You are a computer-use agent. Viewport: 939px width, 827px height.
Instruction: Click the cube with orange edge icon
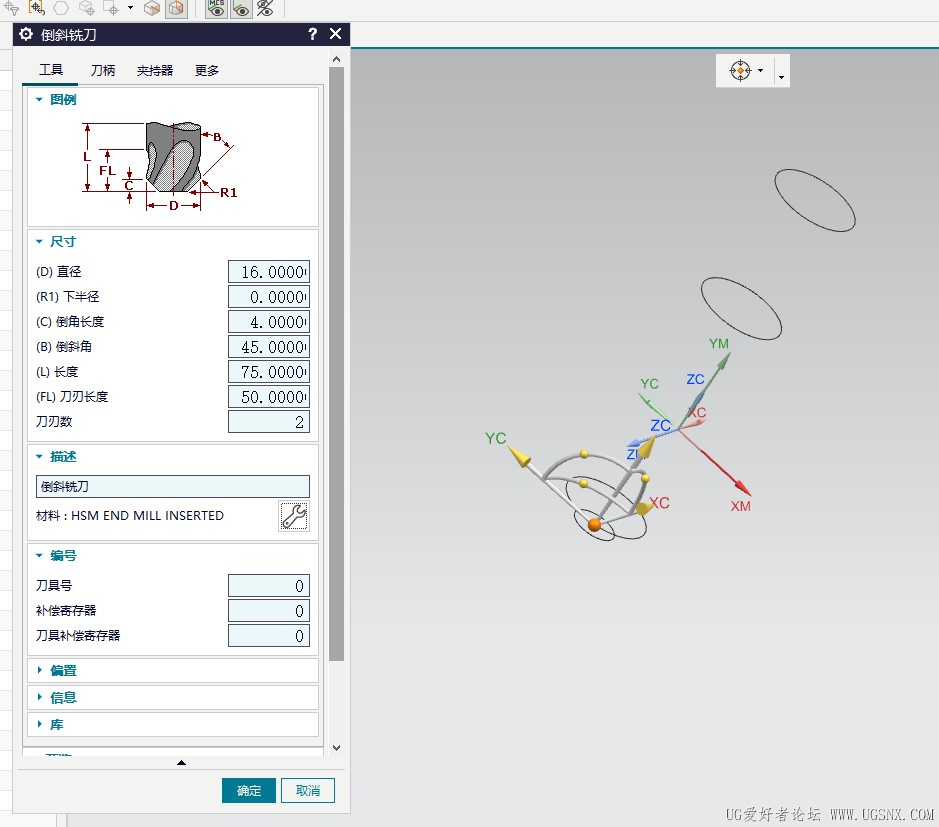pos(152,8)
